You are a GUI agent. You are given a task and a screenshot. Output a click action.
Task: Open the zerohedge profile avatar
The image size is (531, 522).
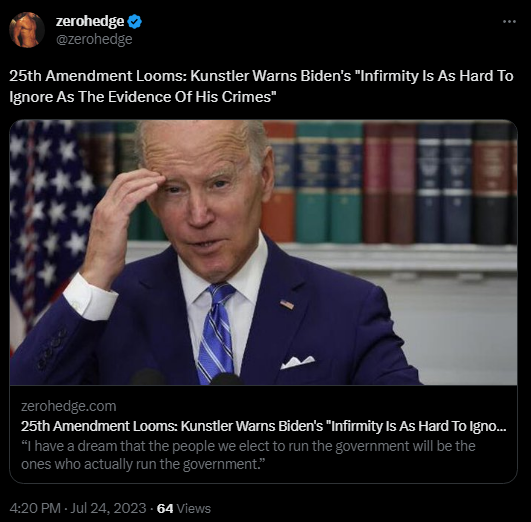pos(27,30)
